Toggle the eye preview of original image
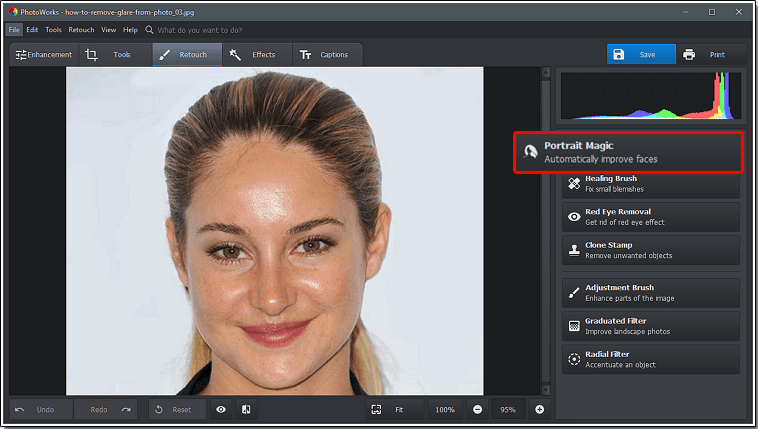Viewport: 758px width, 429px height. [x=221, y=410]
